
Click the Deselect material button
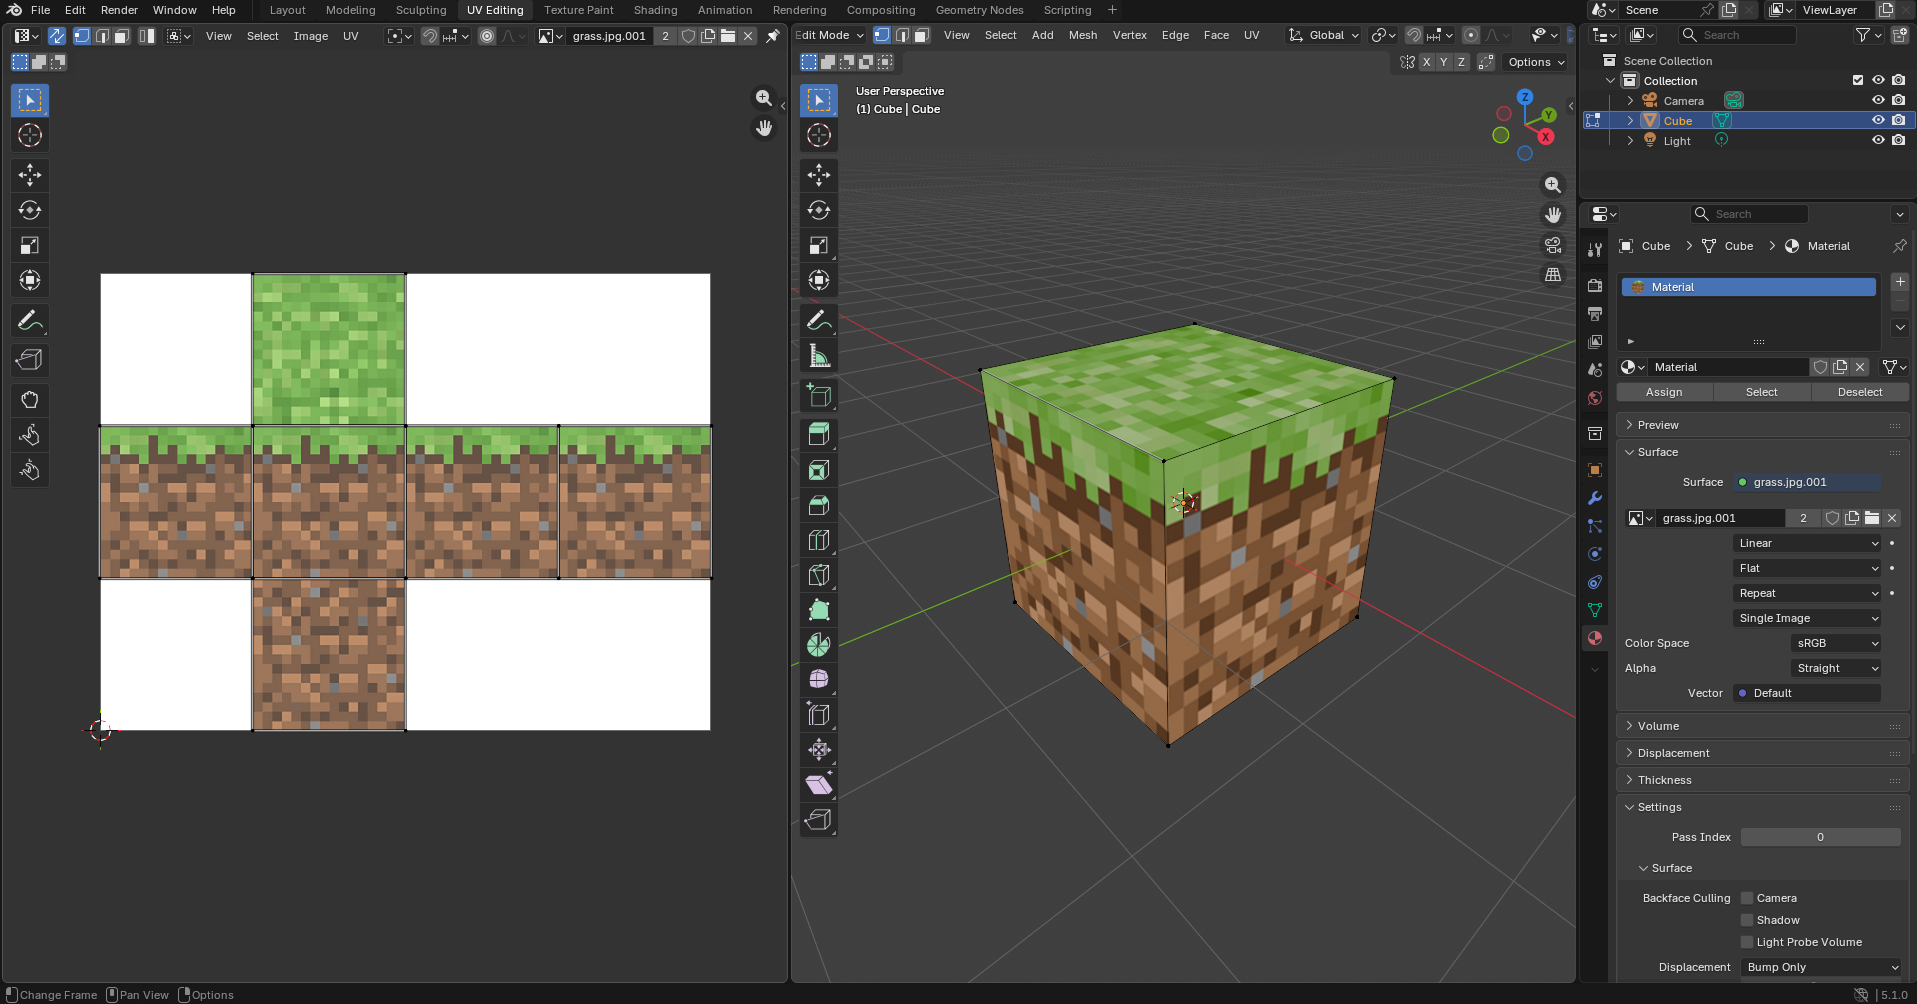click(x=1859, y=392)
